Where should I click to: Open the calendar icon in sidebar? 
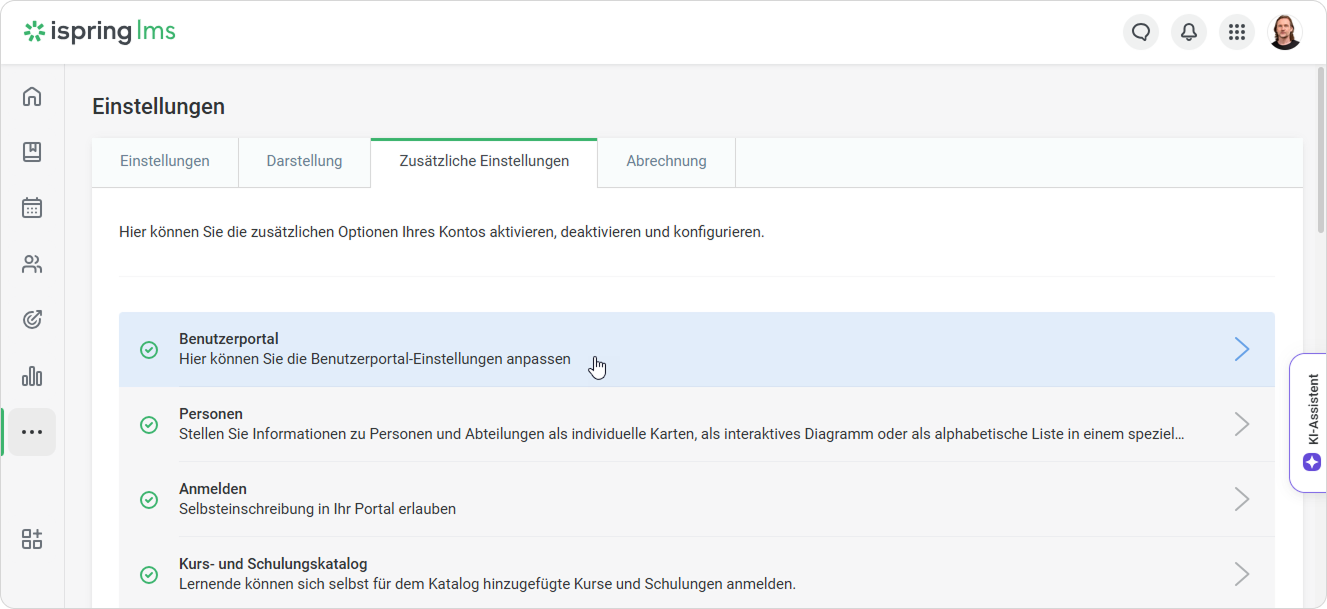[x=32, y=208]
